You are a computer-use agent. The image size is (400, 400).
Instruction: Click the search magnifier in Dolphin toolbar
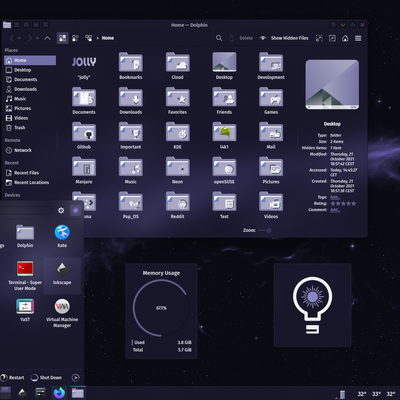pos(219,38)
